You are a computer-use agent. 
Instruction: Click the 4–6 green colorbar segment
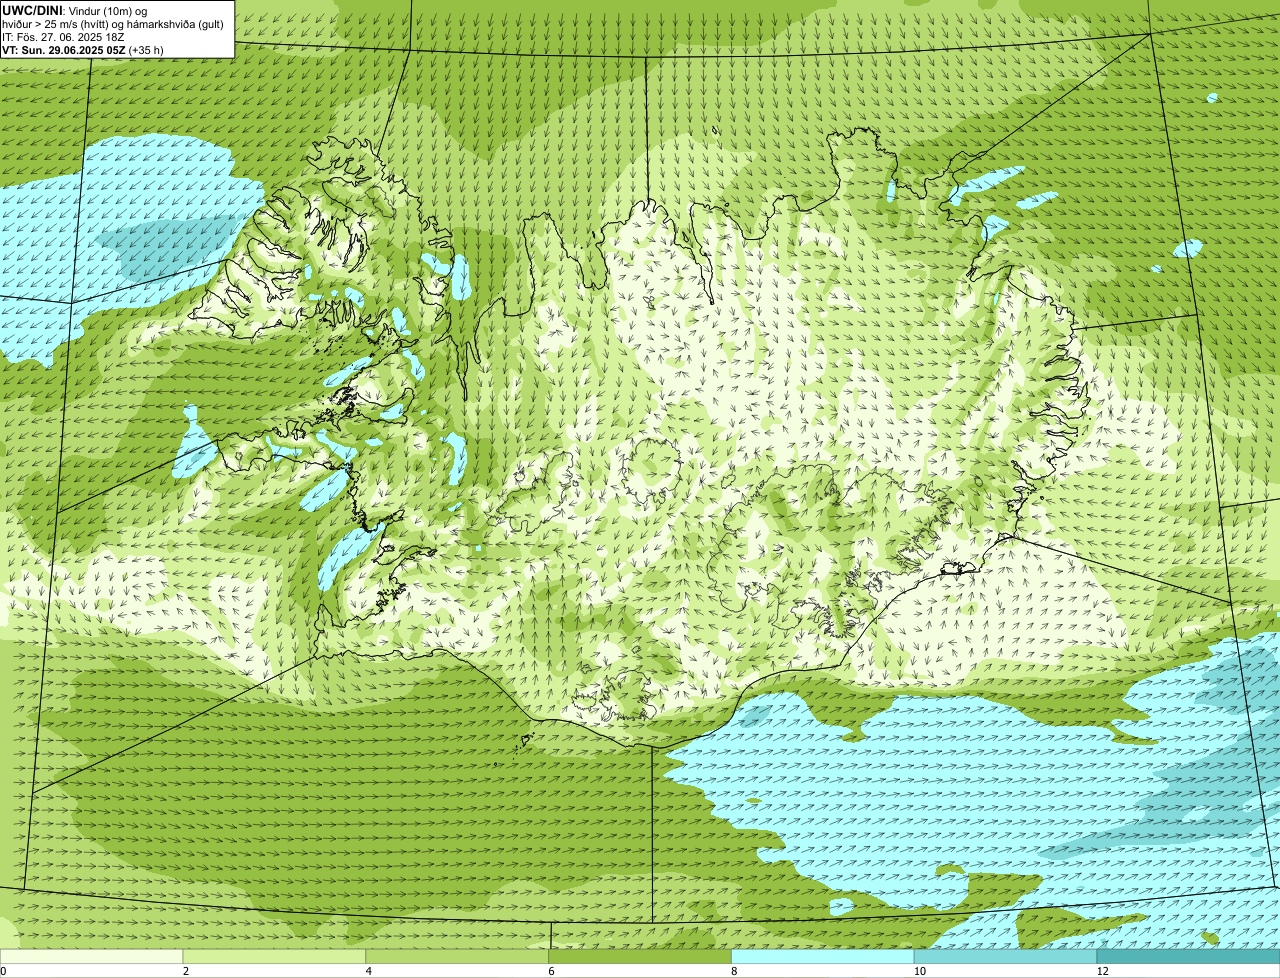click(x=457, y=957)
